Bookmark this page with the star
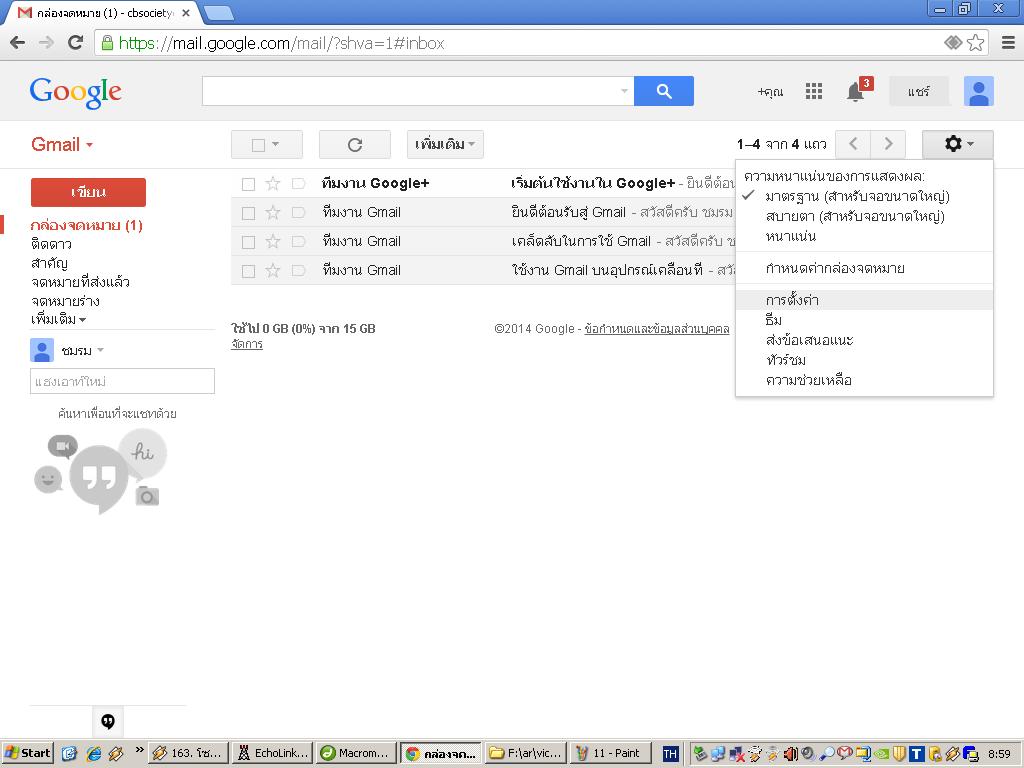 tap(975, 43)
